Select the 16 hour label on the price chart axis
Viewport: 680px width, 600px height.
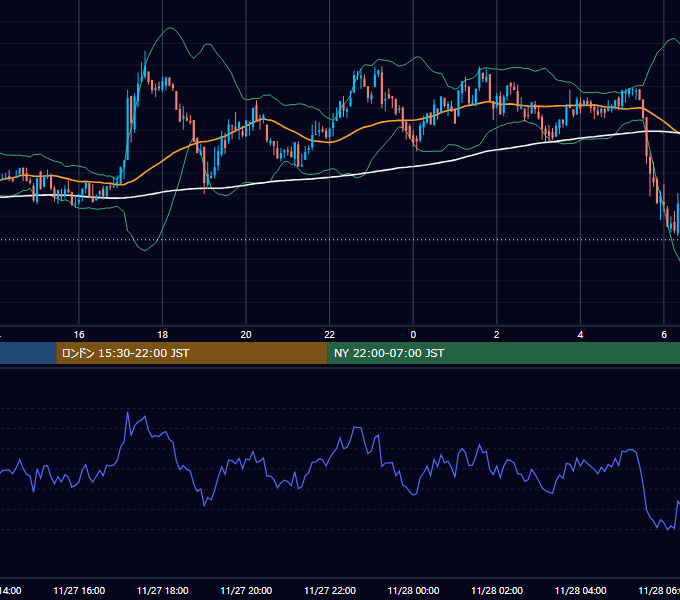click(x=79, y=335)
